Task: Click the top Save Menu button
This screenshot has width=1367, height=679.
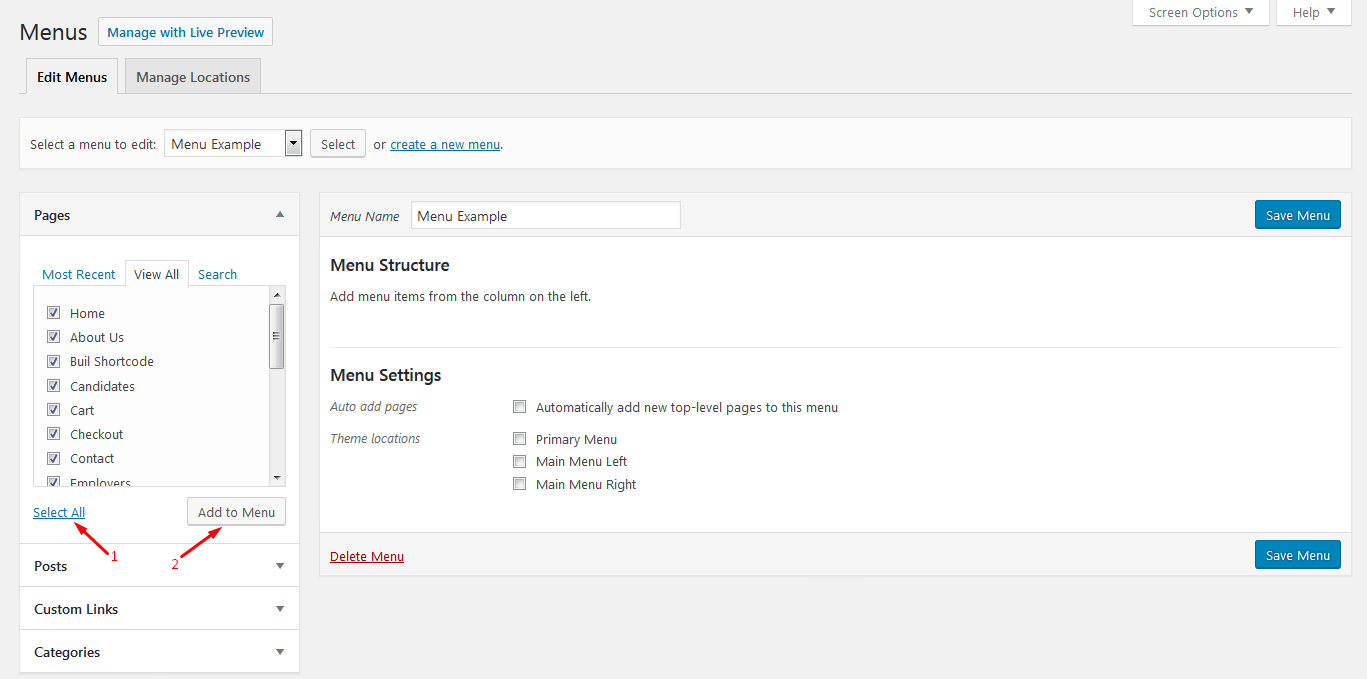Action: (1297, 215)
